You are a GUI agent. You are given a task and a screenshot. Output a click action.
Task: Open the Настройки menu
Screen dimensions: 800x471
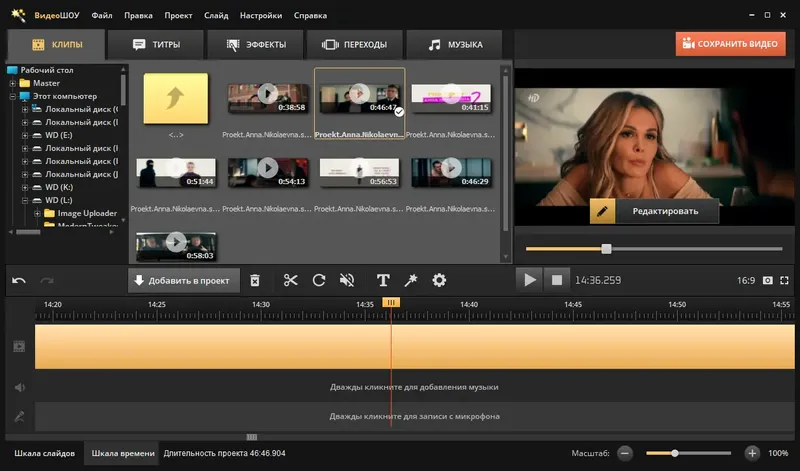[261, 15]
